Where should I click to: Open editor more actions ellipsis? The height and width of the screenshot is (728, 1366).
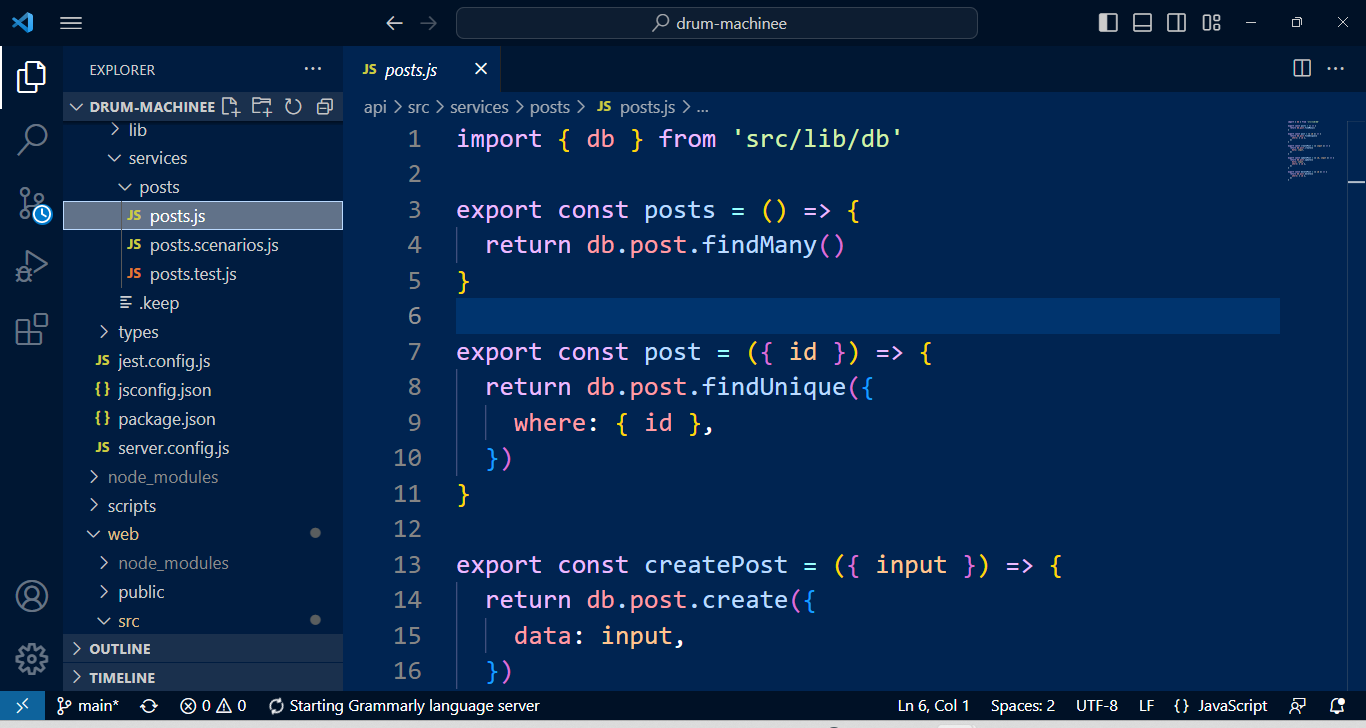tap(1336, 68)
